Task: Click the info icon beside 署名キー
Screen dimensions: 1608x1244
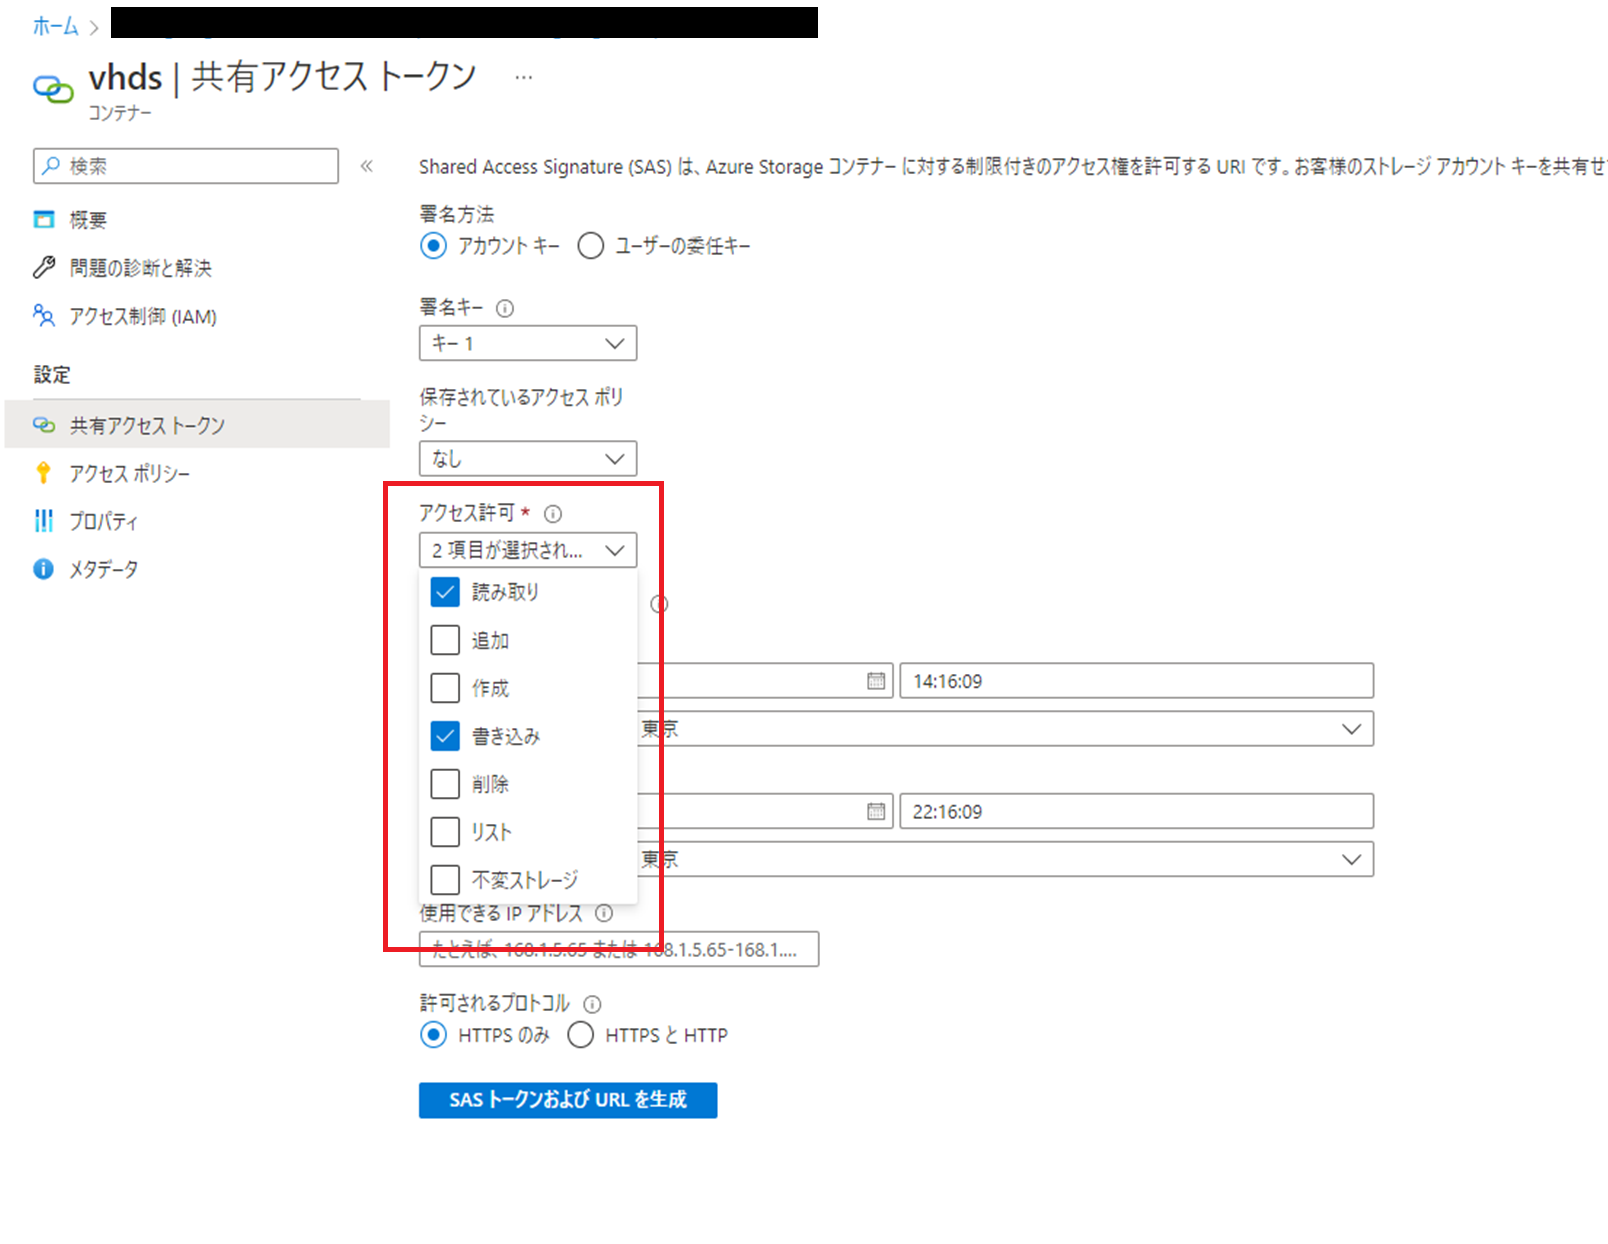Action: [x=505, y=308]
